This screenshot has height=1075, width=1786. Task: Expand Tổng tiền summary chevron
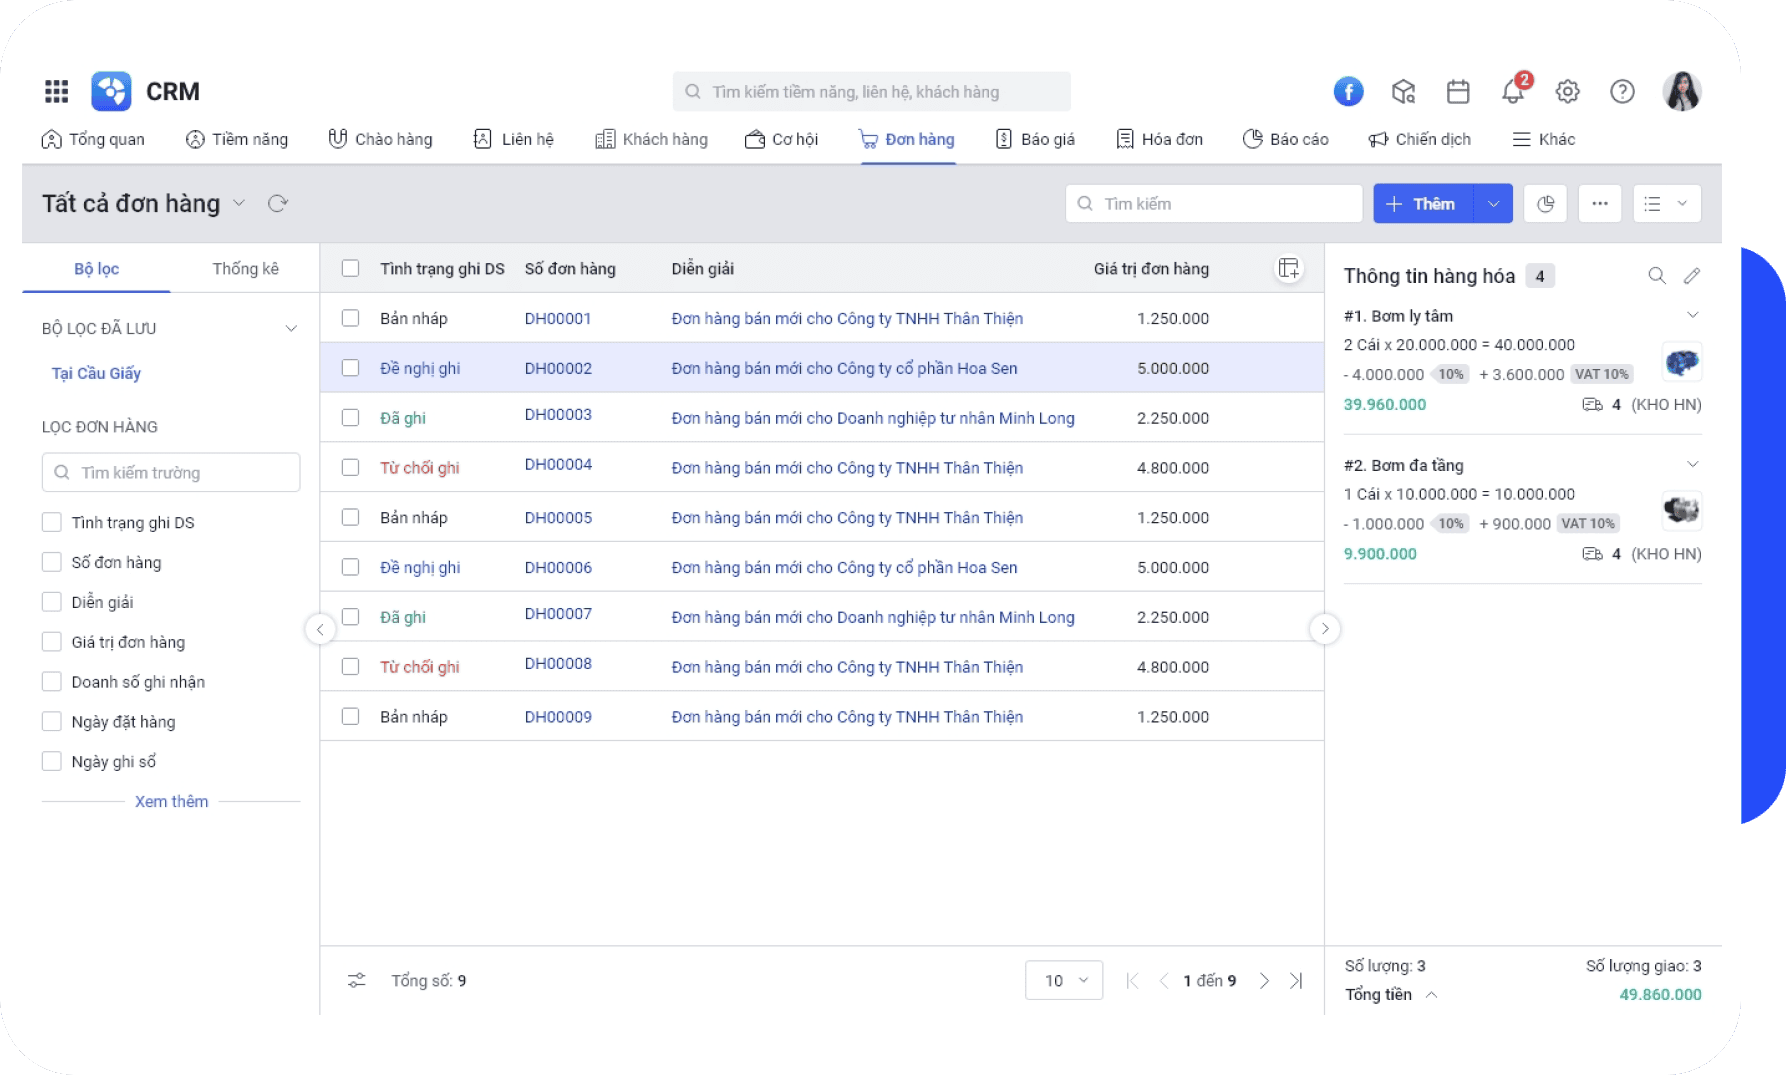[1431, 995]
